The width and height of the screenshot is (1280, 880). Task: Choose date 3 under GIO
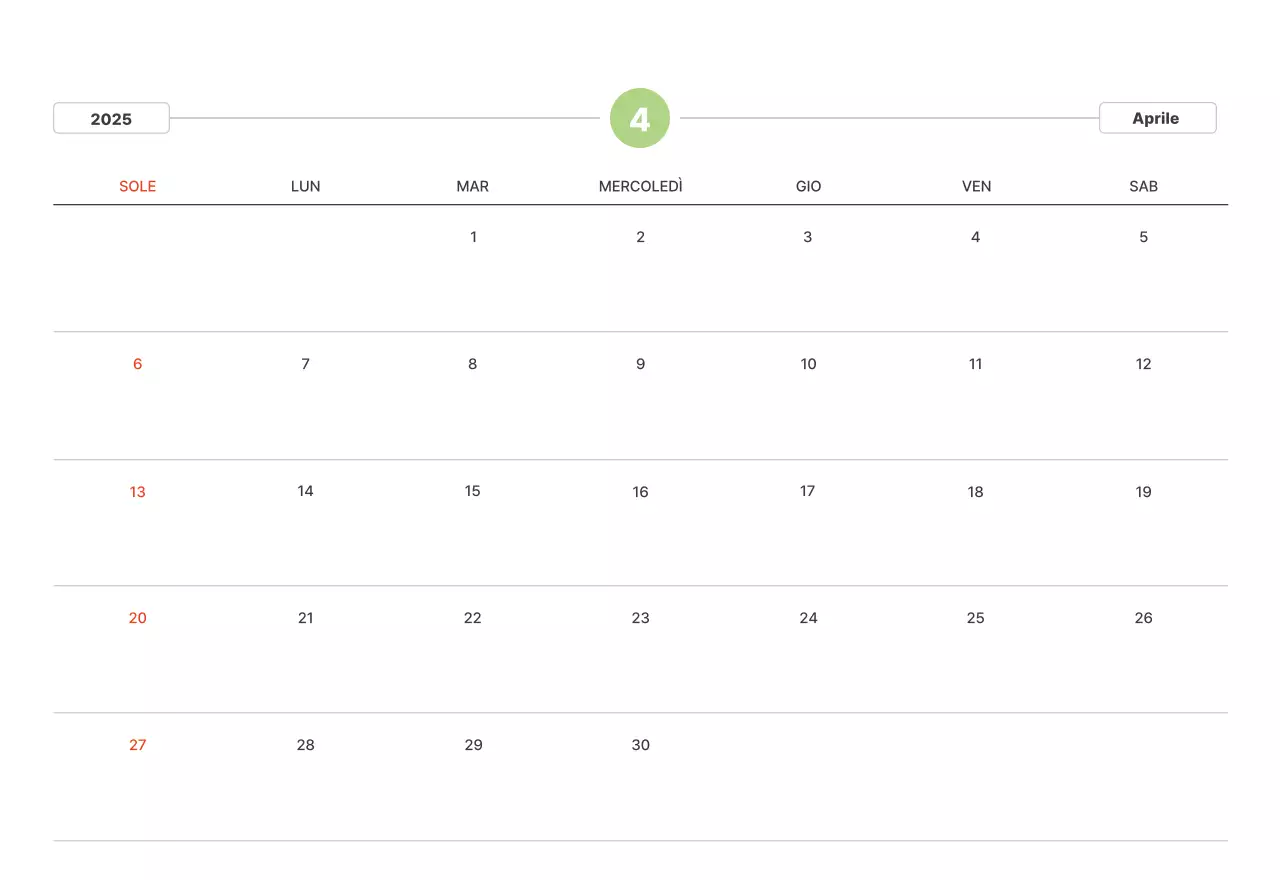(808, 237)
